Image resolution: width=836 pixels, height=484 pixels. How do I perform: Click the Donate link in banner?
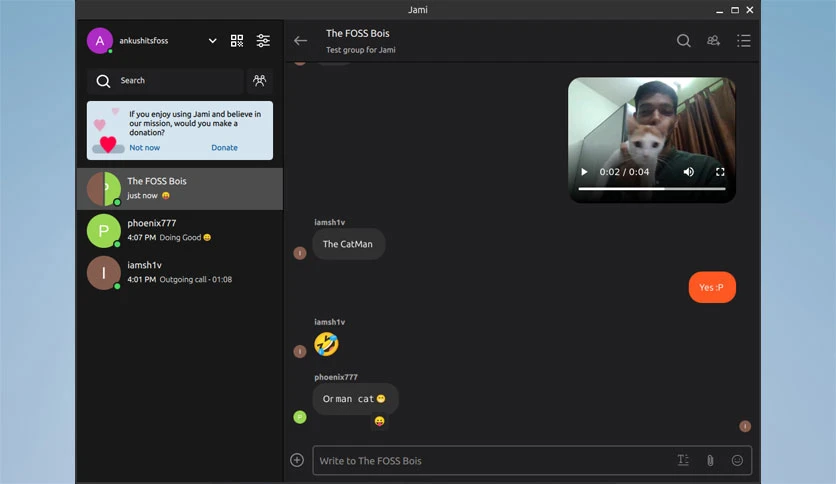(224, 148)
